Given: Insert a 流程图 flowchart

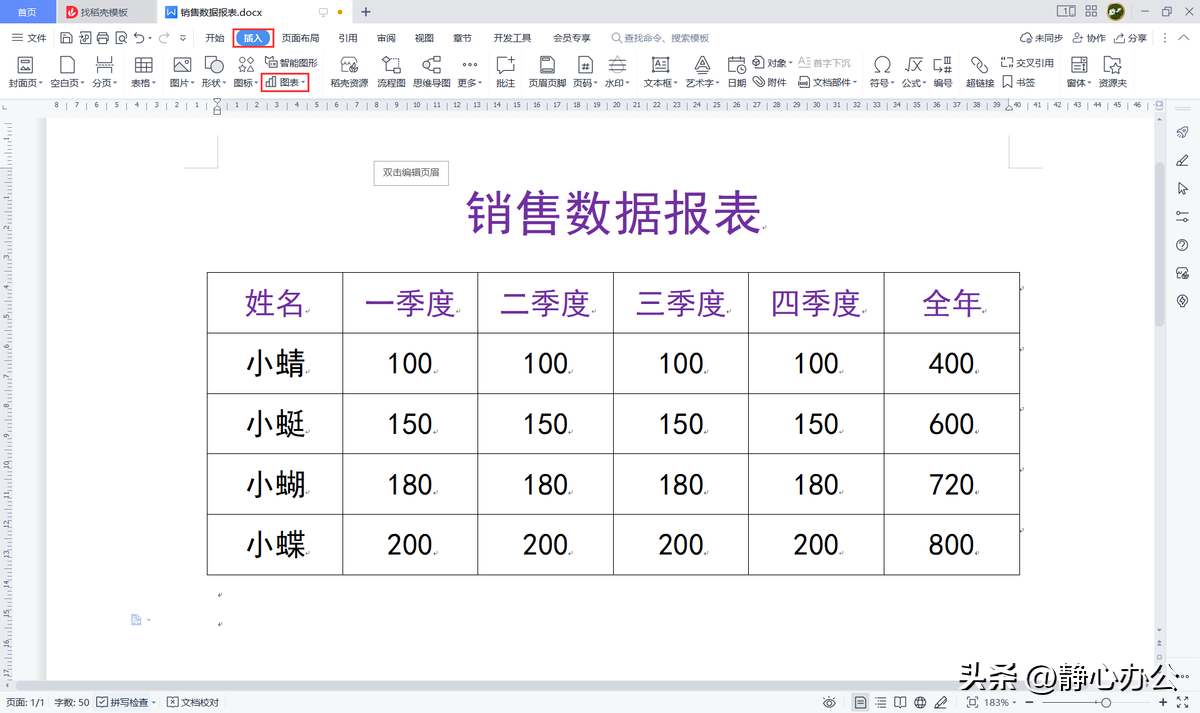Looking at the screenshot, I should pyautogui.click(x=391, y=72).
